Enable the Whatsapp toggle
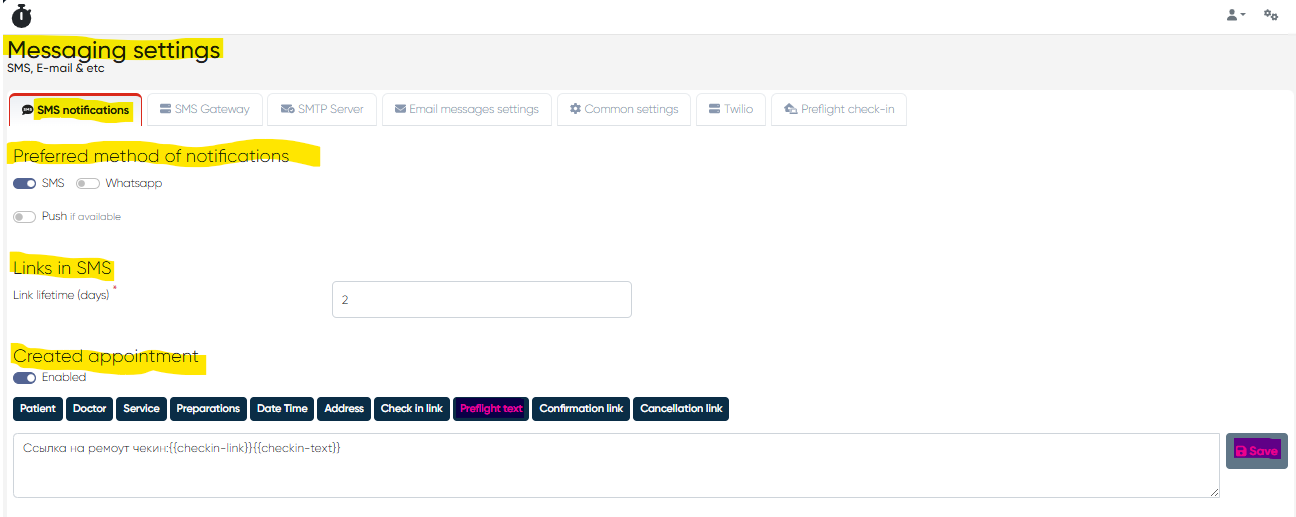This screenshot has height=517, width=1296. click(88, 184)
